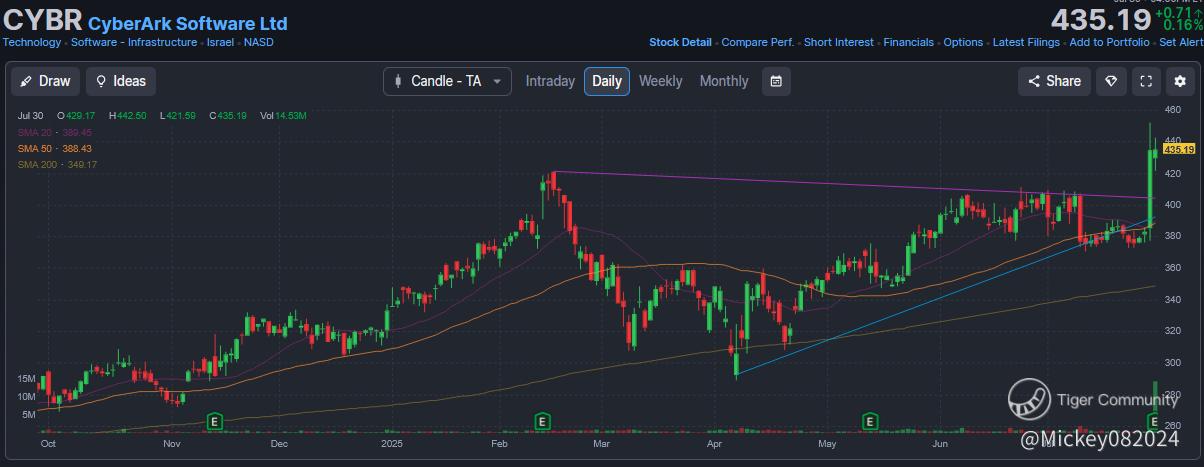Open the calendar date range picker
The width and height of the screenshot is (1204, 467).
[x=776, y=81]
